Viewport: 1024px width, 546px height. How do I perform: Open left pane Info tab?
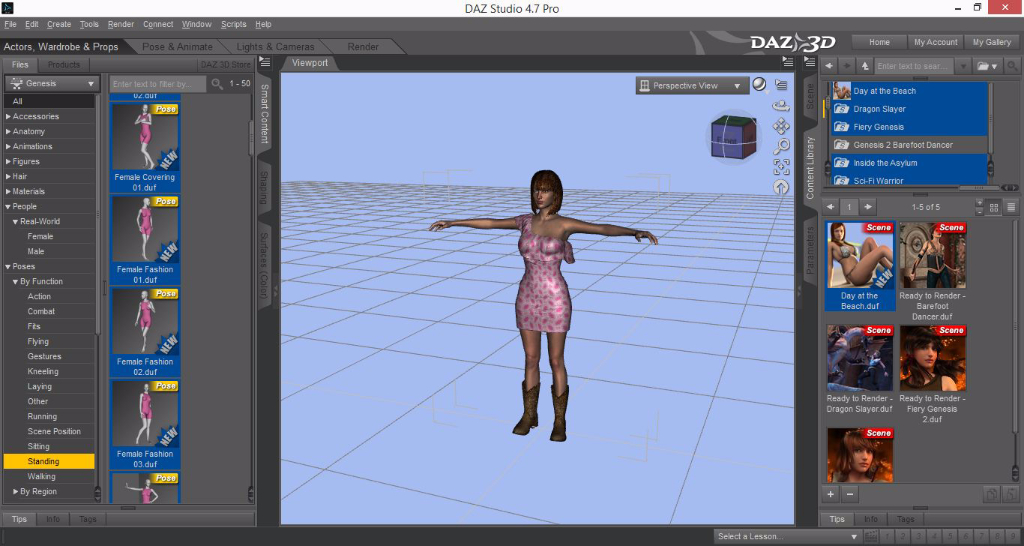click(53, 519)
